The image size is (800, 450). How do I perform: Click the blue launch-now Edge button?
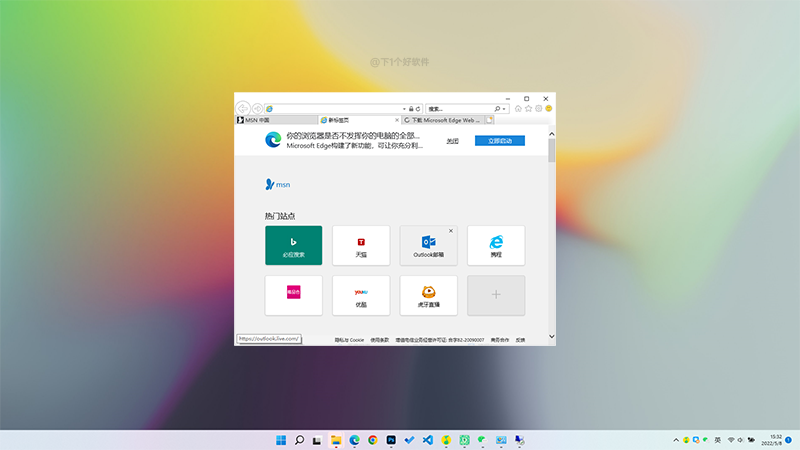tap(499, 141)
